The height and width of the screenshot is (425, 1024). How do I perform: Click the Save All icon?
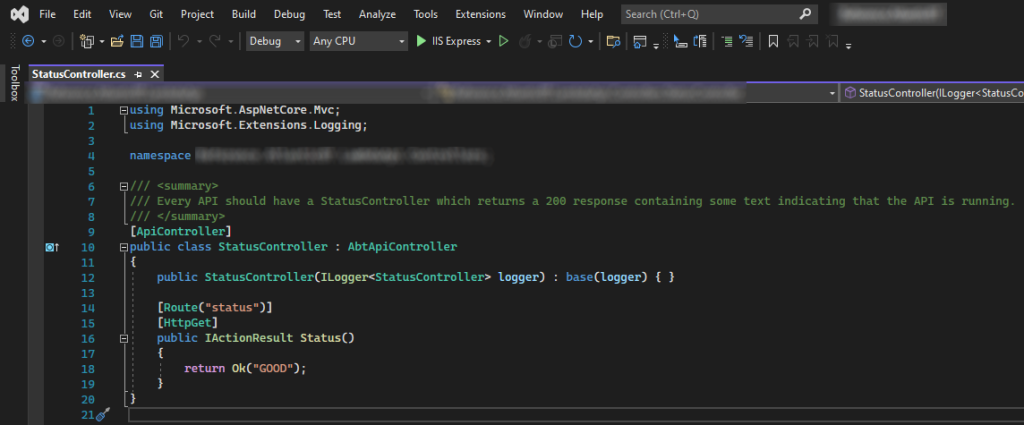point(156,41)
